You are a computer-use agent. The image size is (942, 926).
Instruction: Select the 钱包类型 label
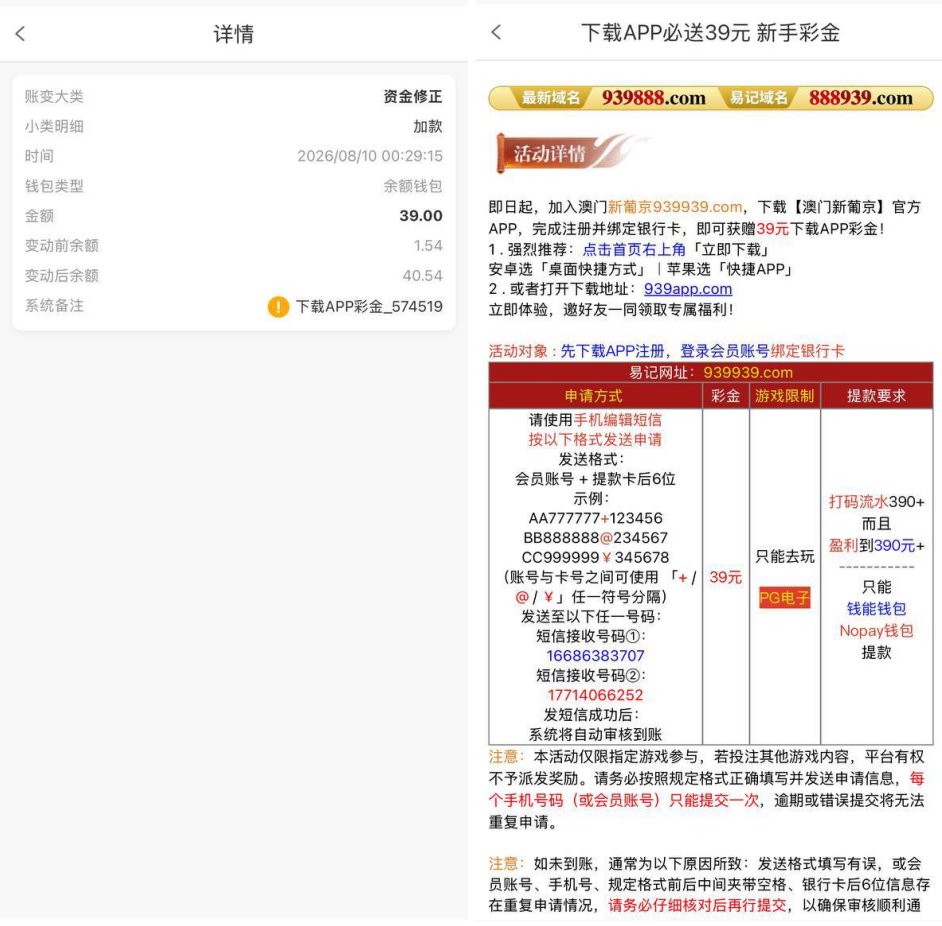coord(54,186)
